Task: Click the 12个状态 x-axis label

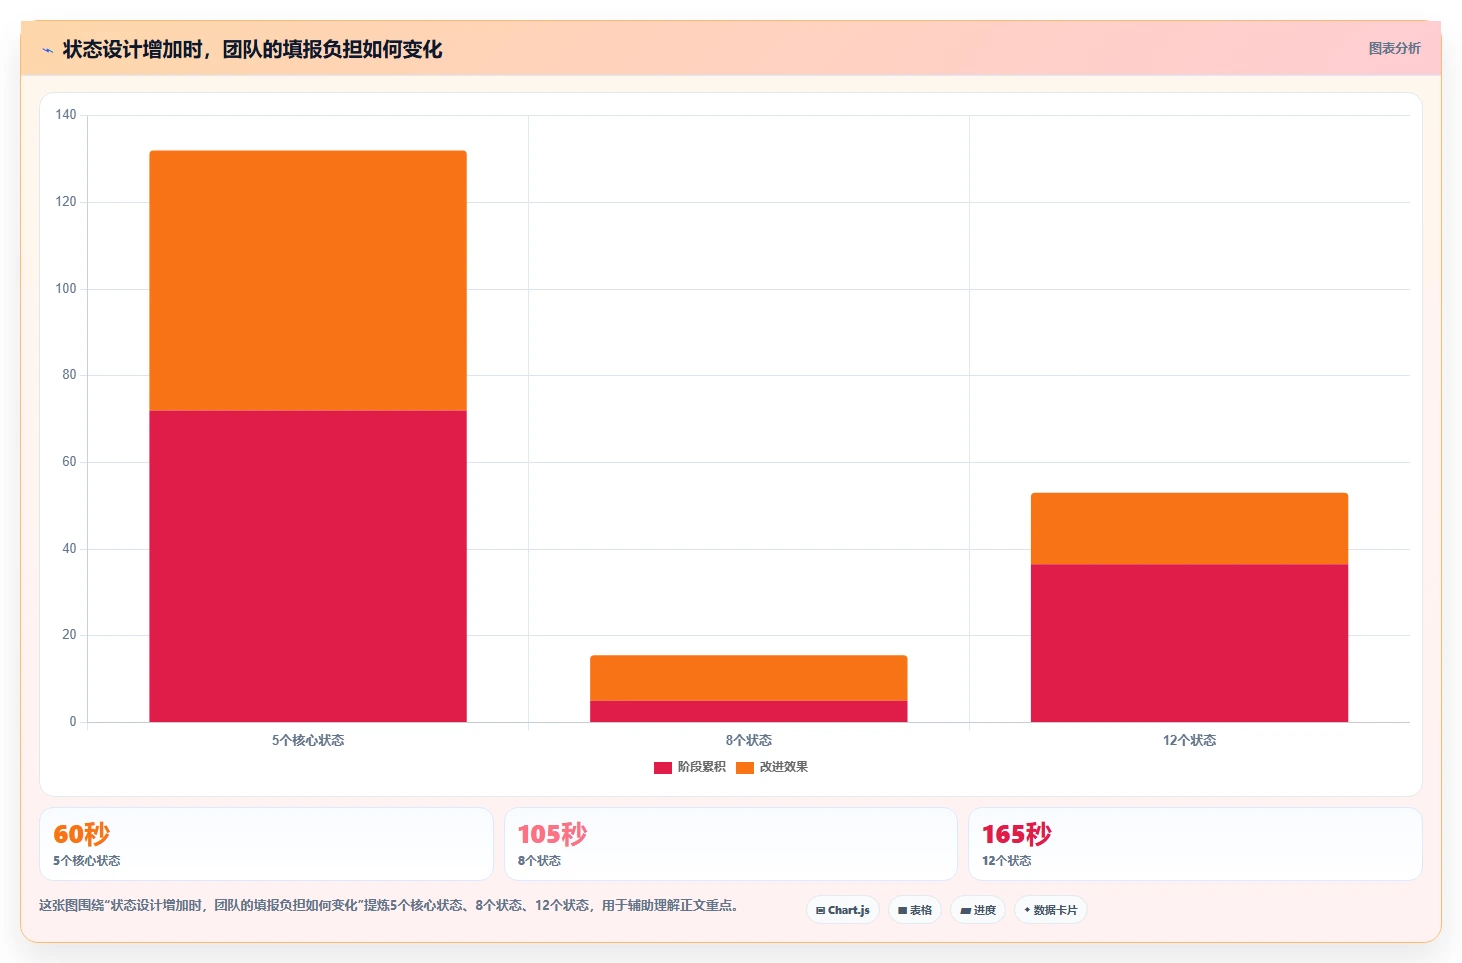Action: (x=1189, y=740)
